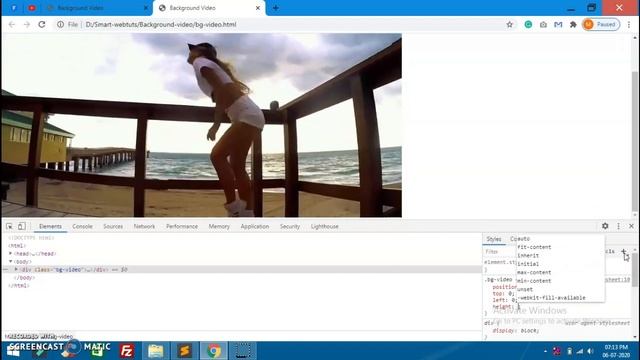The image size is (640, 360).
Task: Toggle the DevTools device toolbar
Action: (x=22, y=226)
